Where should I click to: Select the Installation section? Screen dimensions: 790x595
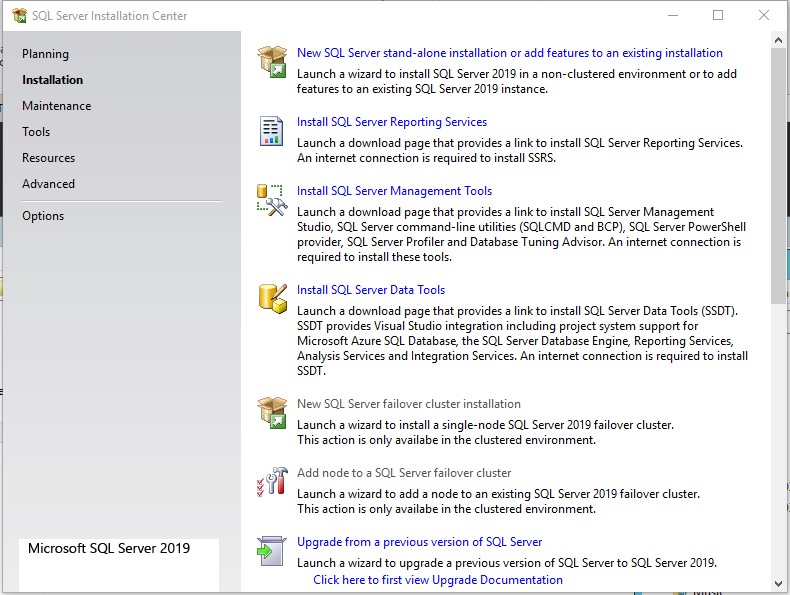(x=52, y=80)
